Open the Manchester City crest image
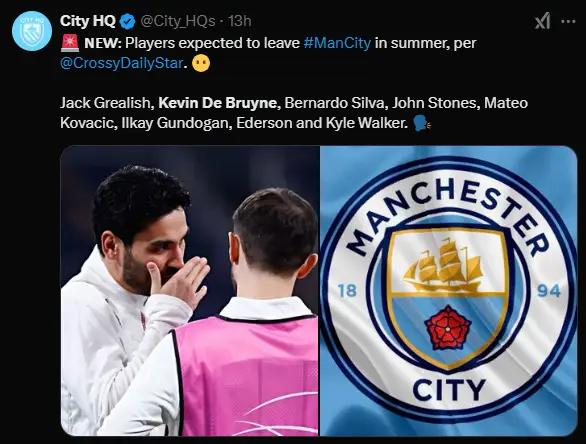 click(448, 290)
